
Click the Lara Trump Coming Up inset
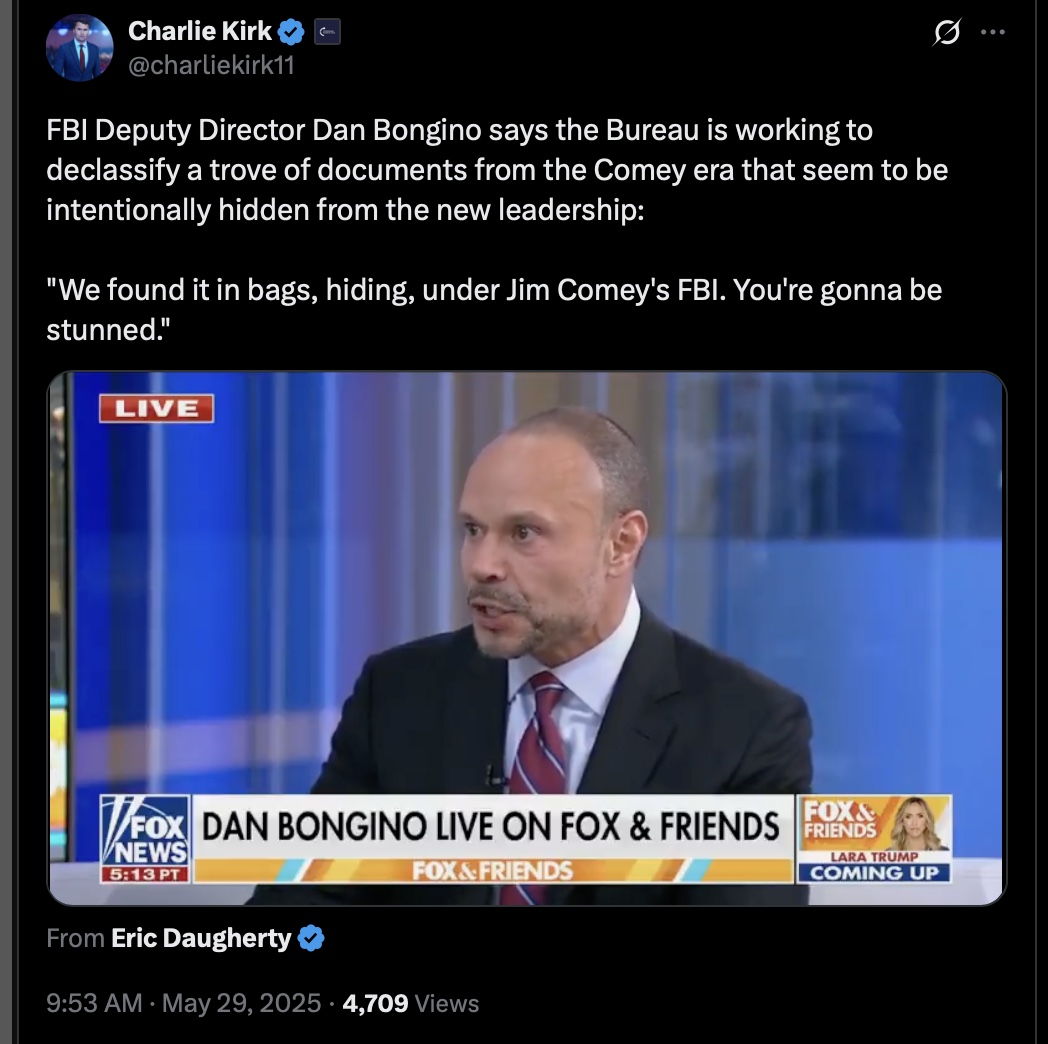coord(874,839)
